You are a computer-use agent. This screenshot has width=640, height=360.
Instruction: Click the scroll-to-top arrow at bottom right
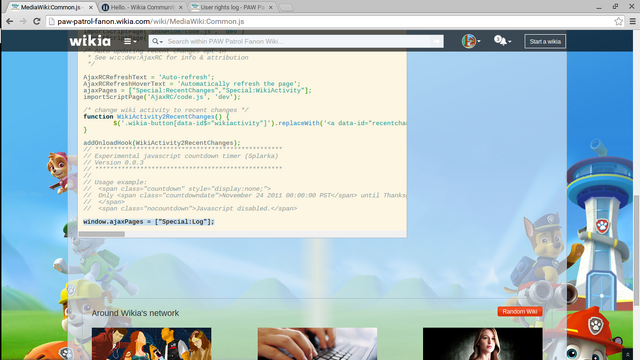(x=628, y=355)
